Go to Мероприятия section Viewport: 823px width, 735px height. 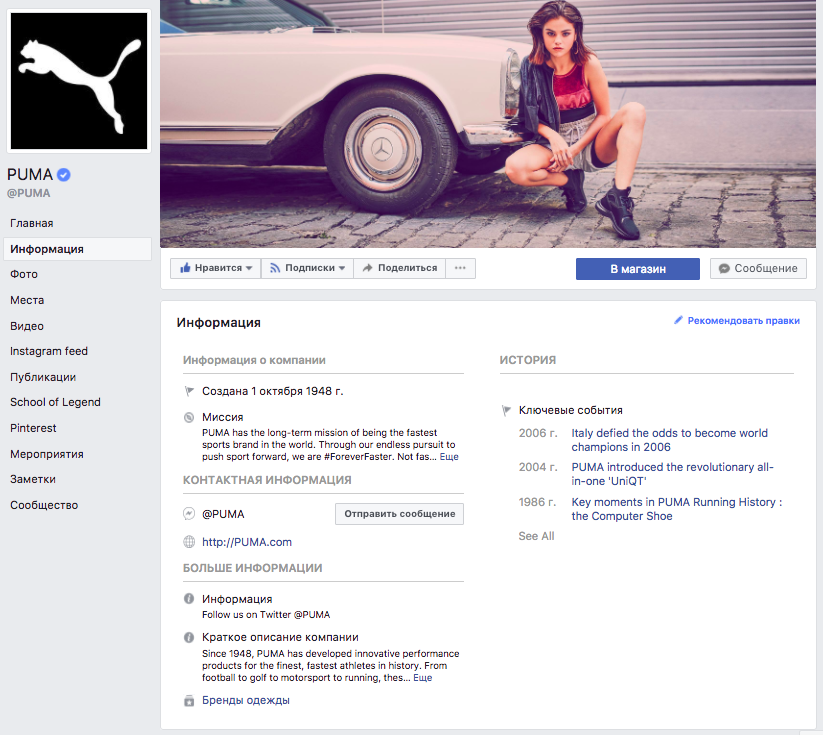(47, 454)
